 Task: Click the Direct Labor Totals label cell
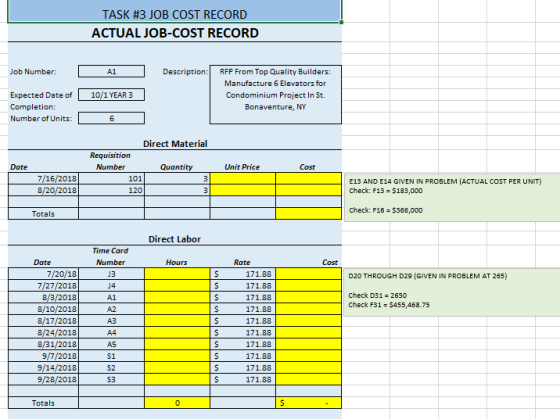point(43,403)
